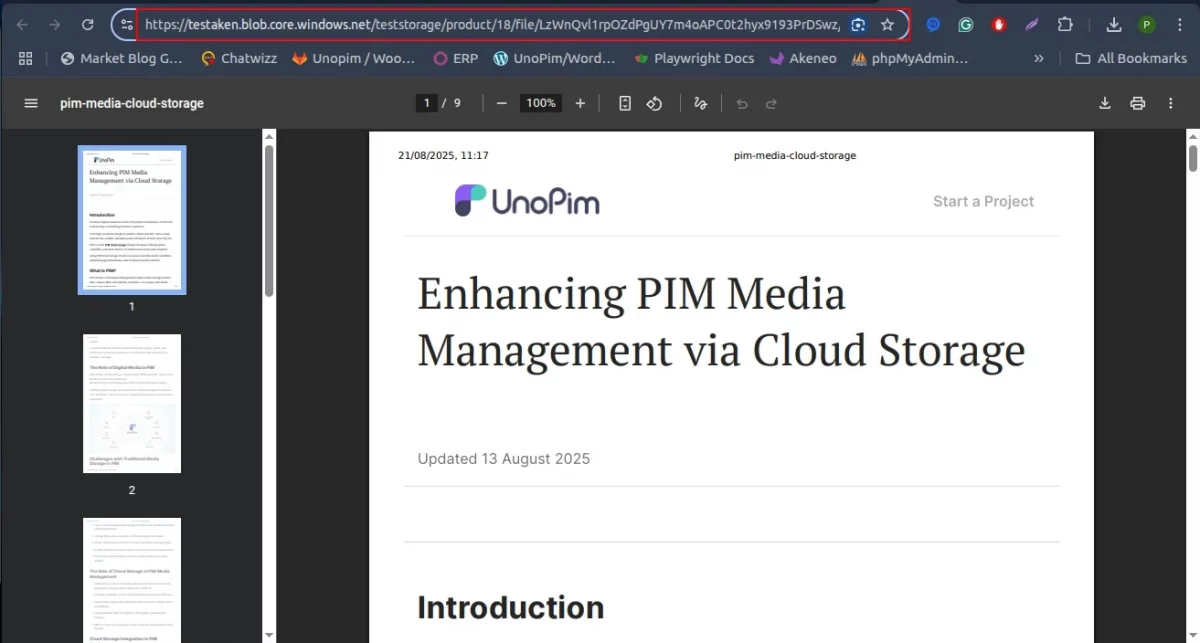Screen dimensions: 1200x643
Task: Open the All Bookmarks folder
Action: [1131, 58]
